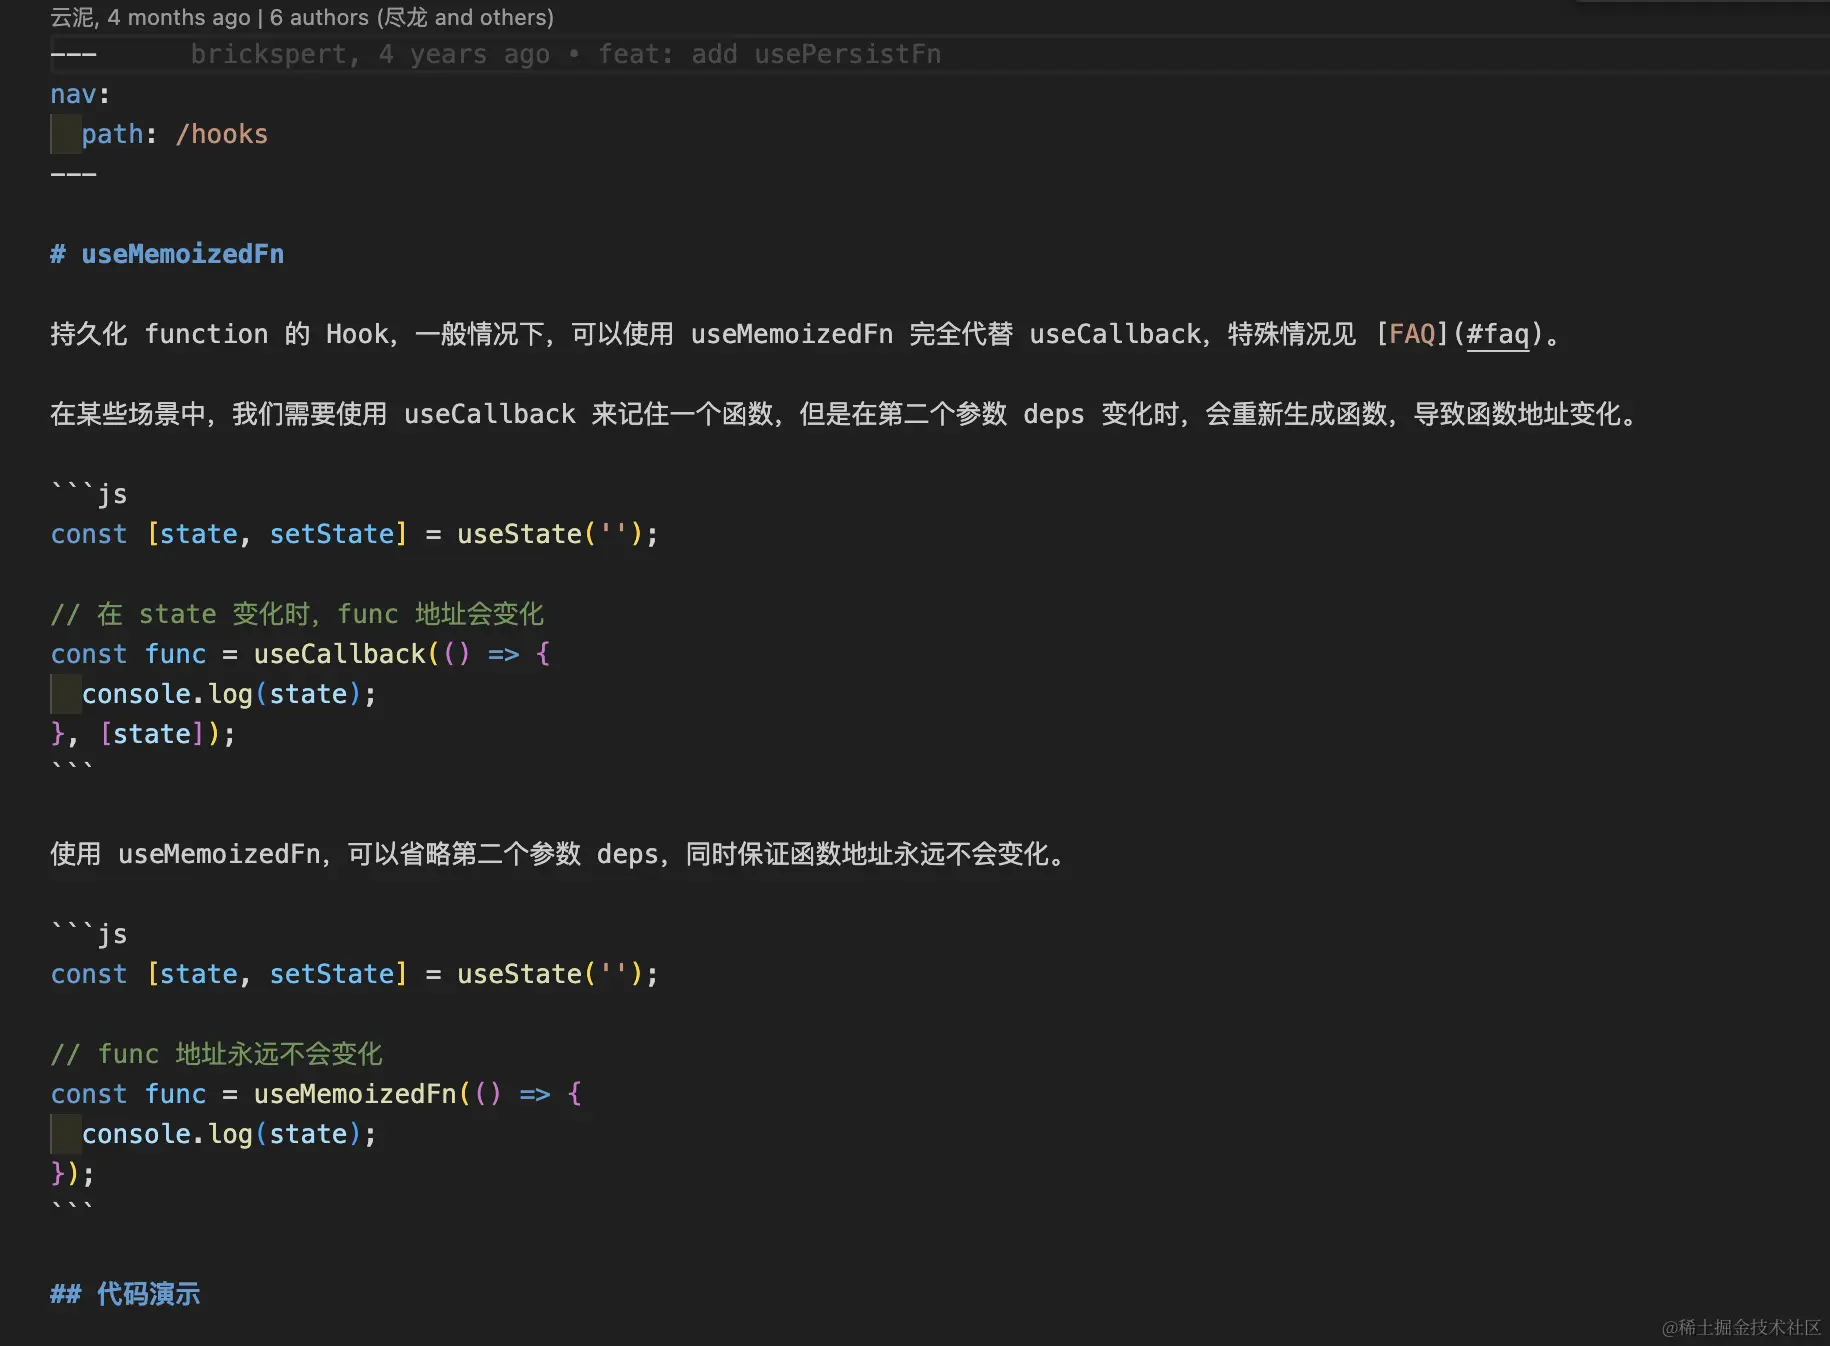Image resolution: width=1830 pixels, height=1346 pixels.
Task: Click the first '```js' code fence marker
Action: [88, 493]
